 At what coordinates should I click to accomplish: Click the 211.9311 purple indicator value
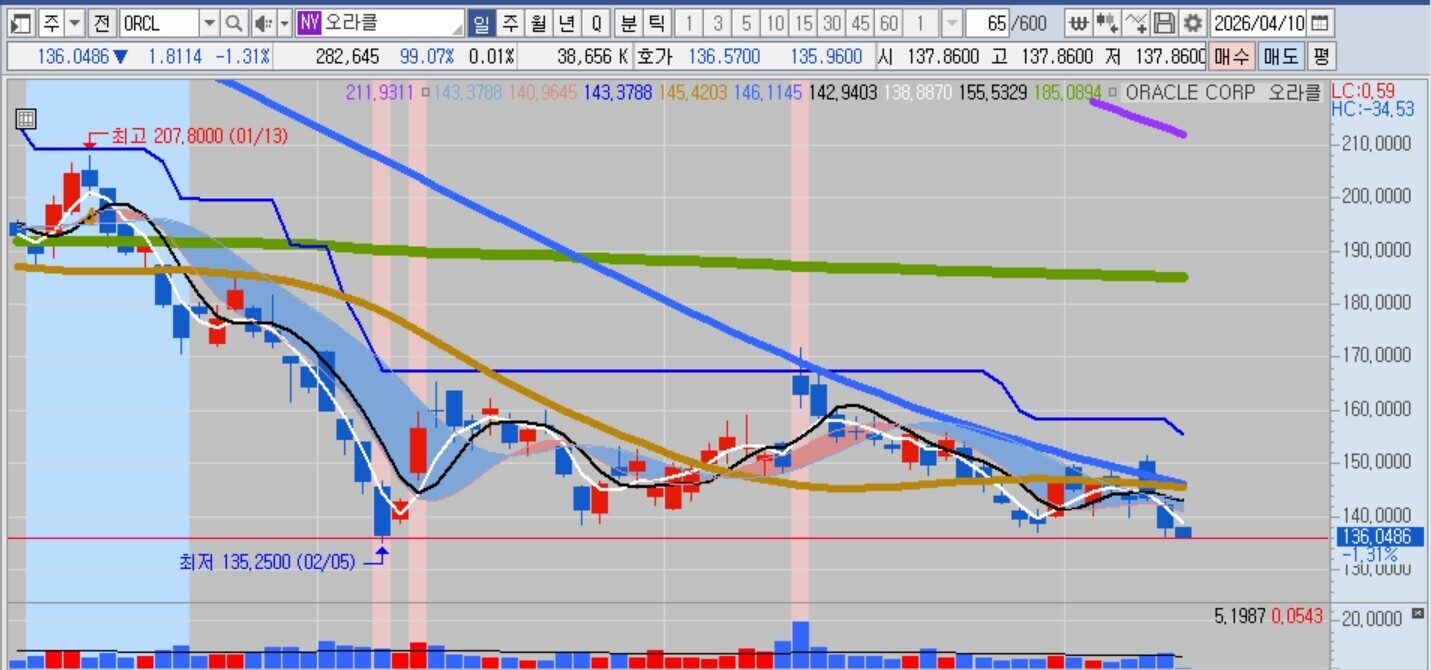click(x=380, y=92)
